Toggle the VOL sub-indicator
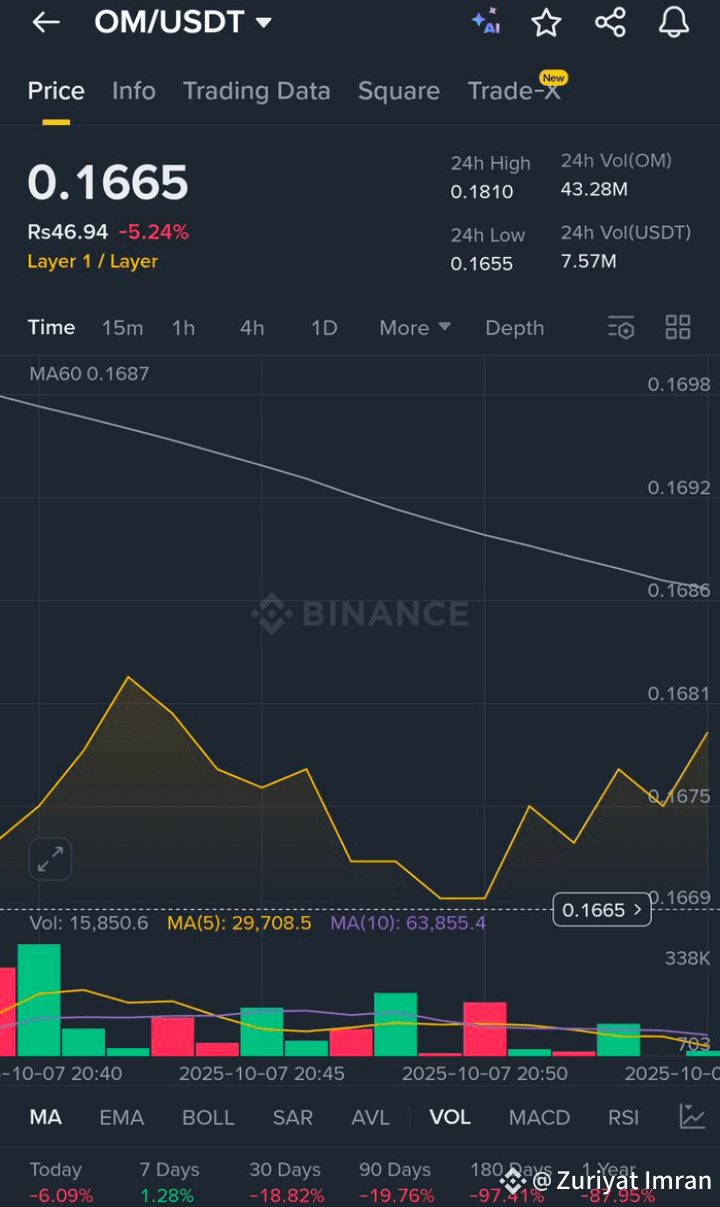The height and width of the screenshot is (1207, 720). click(x=450, y=1117)
